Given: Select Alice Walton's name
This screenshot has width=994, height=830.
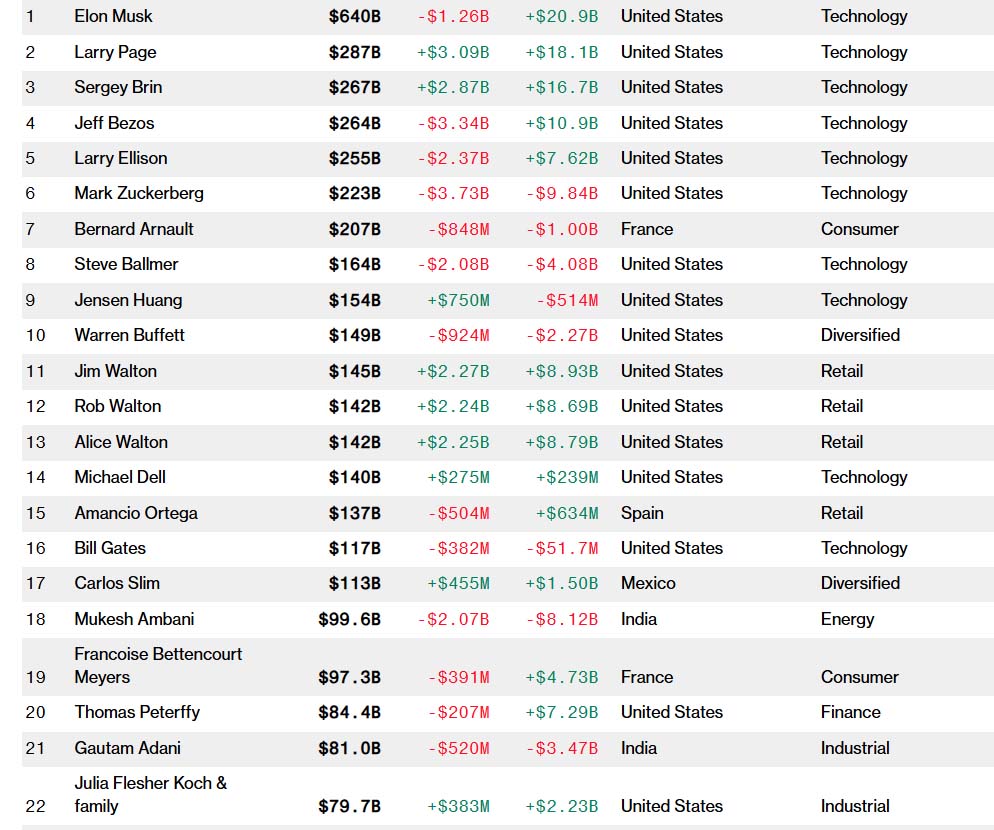Looking at the screenshot, I should click(x=120, y=442).
